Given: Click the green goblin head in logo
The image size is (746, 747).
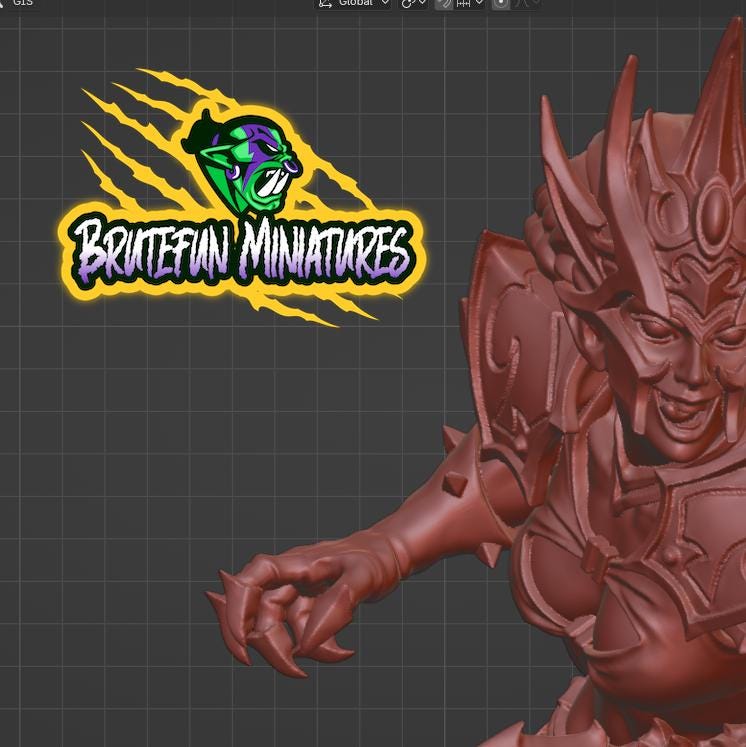Looking at the screenshot, I should point(245,165).
